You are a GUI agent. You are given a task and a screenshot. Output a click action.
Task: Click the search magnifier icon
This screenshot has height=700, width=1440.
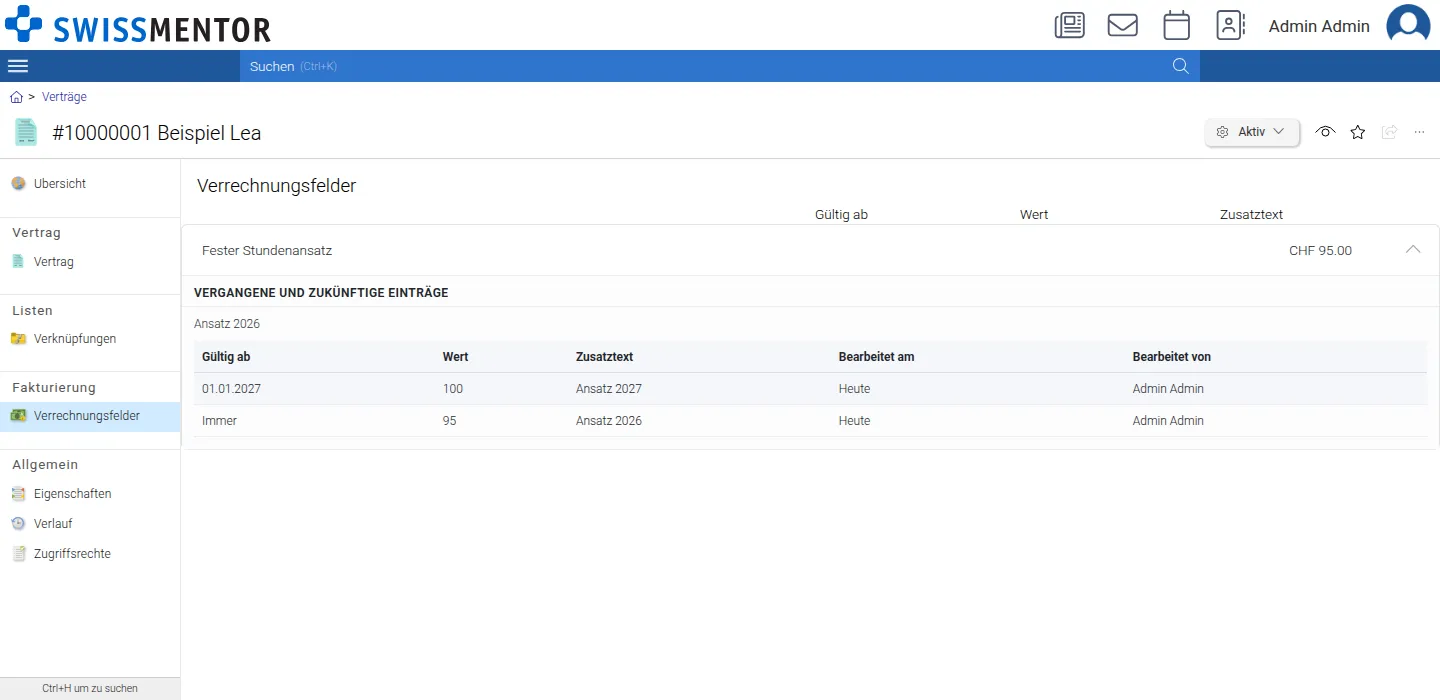tap(1180, 66)
